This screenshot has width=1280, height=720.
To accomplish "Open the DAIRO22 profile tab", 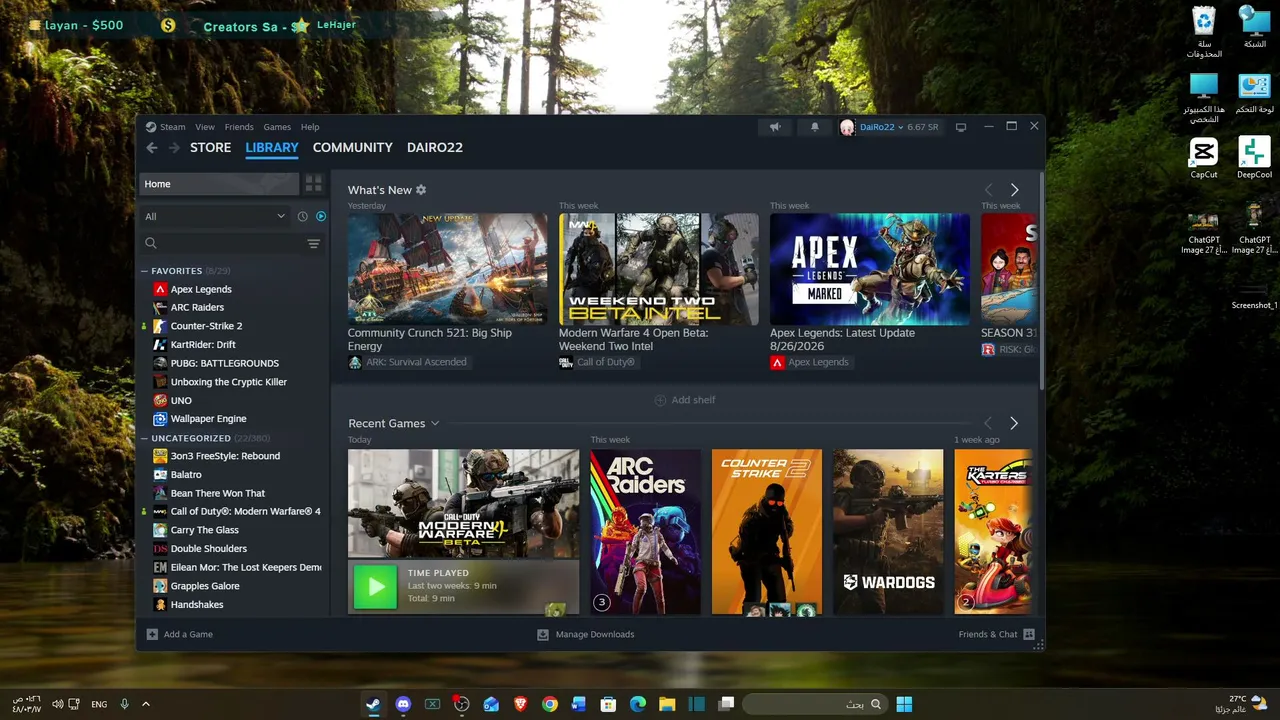I will [x=435, y=147].
